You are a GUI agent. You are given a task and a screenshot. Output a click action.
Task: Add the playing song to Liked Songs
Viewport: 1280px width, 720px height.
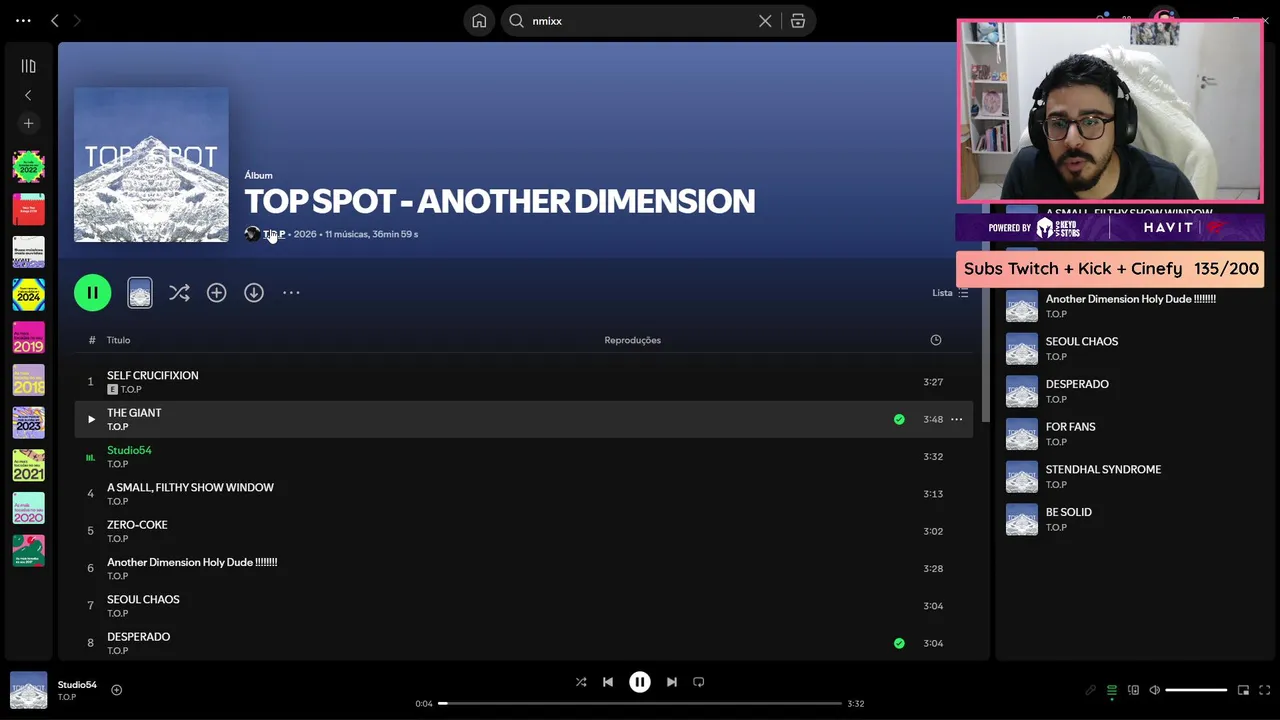(117, 690)
